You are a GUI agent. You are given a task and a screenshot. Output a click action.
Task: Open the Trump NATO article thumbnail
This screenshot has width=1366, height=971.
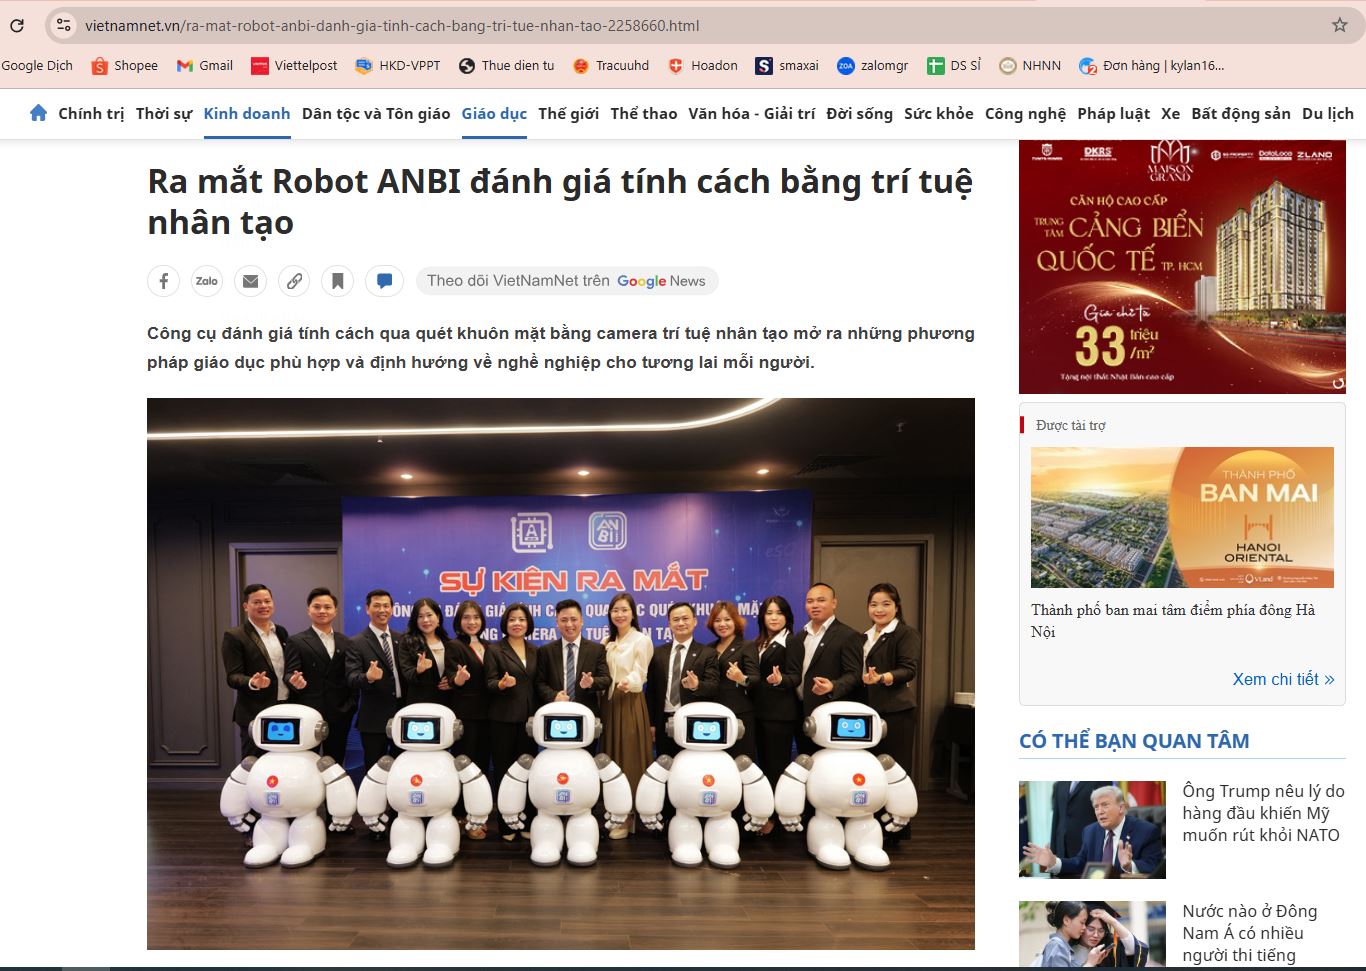coord(1092,830)
